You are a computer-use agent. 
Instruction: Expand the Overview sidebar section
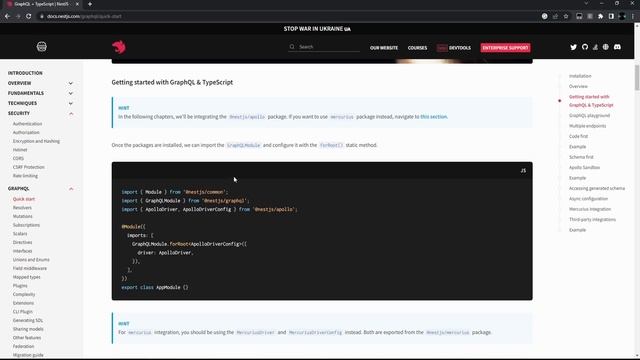point(71,83)
